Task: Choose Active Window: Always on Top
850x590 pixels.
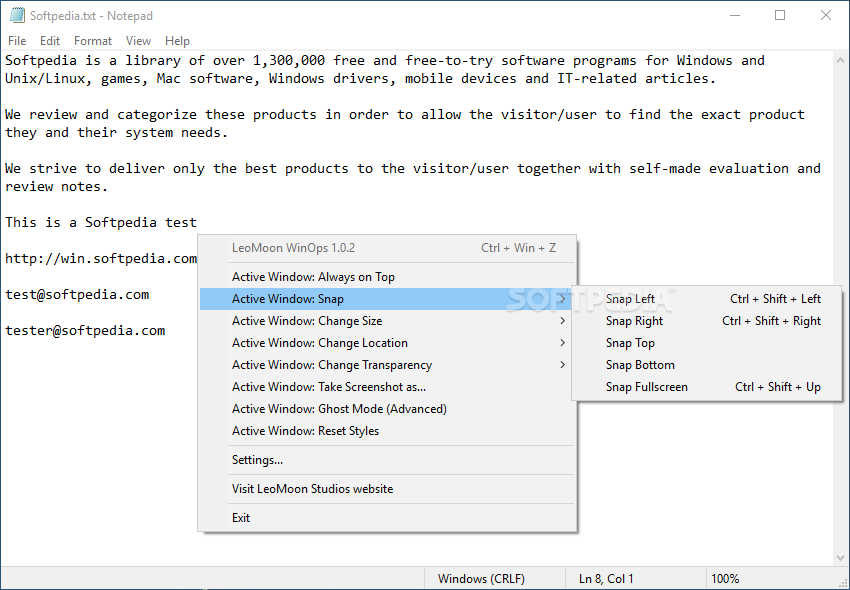Action: coord(387,277)
